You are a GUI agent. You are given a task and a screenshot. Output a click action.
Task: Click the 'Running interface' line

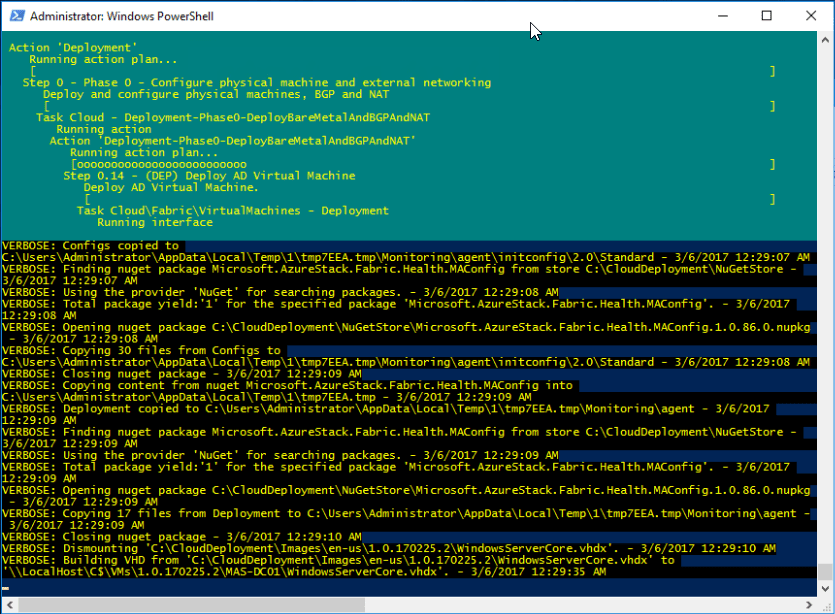coord(155,222)
